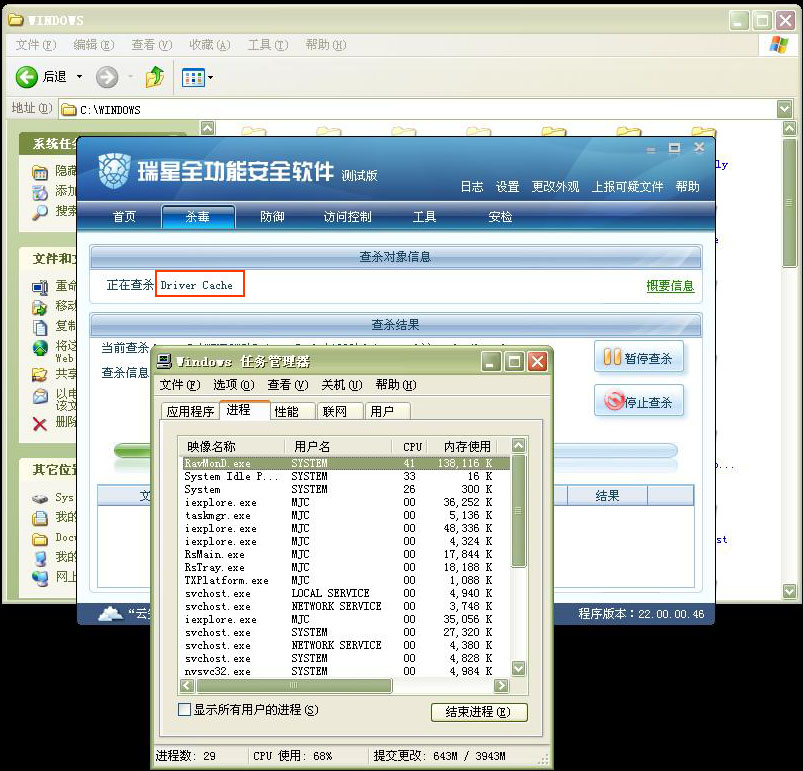Switch to 安检 tab in Rising
Viewport: 803px width, 771px height.
click(500, 217)
